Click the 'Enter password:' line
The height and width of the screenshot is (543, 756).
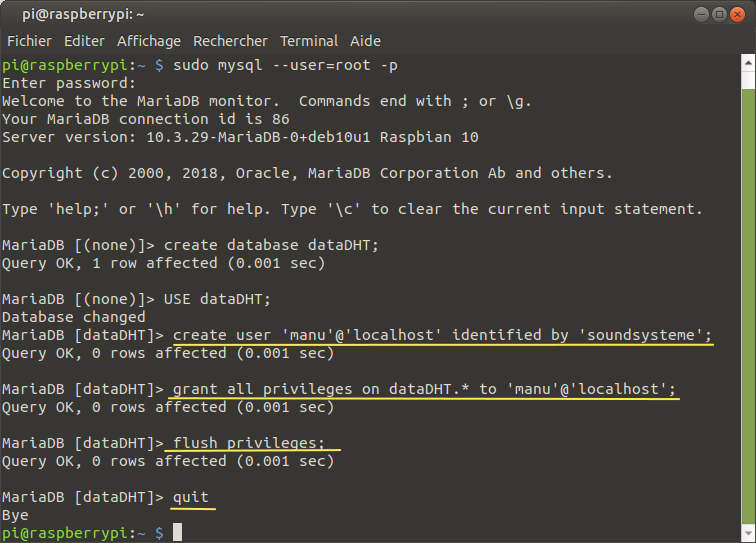tap(69, 83)
